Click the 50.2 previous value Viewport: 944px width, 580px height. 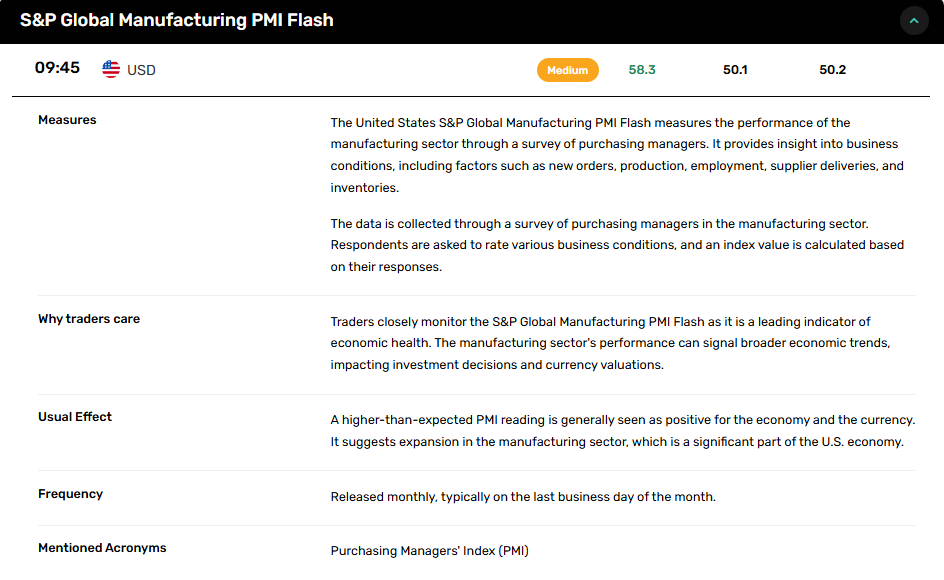tap(832, 70)
